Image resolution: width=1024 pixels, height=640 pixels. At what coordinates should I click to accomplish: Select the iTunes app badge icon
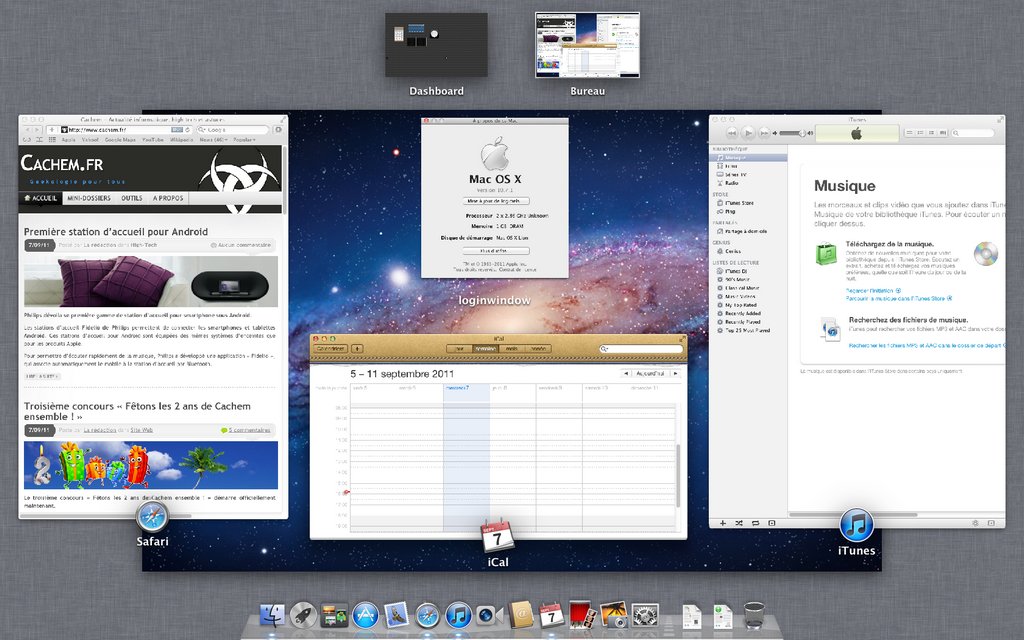pos(856,525)
